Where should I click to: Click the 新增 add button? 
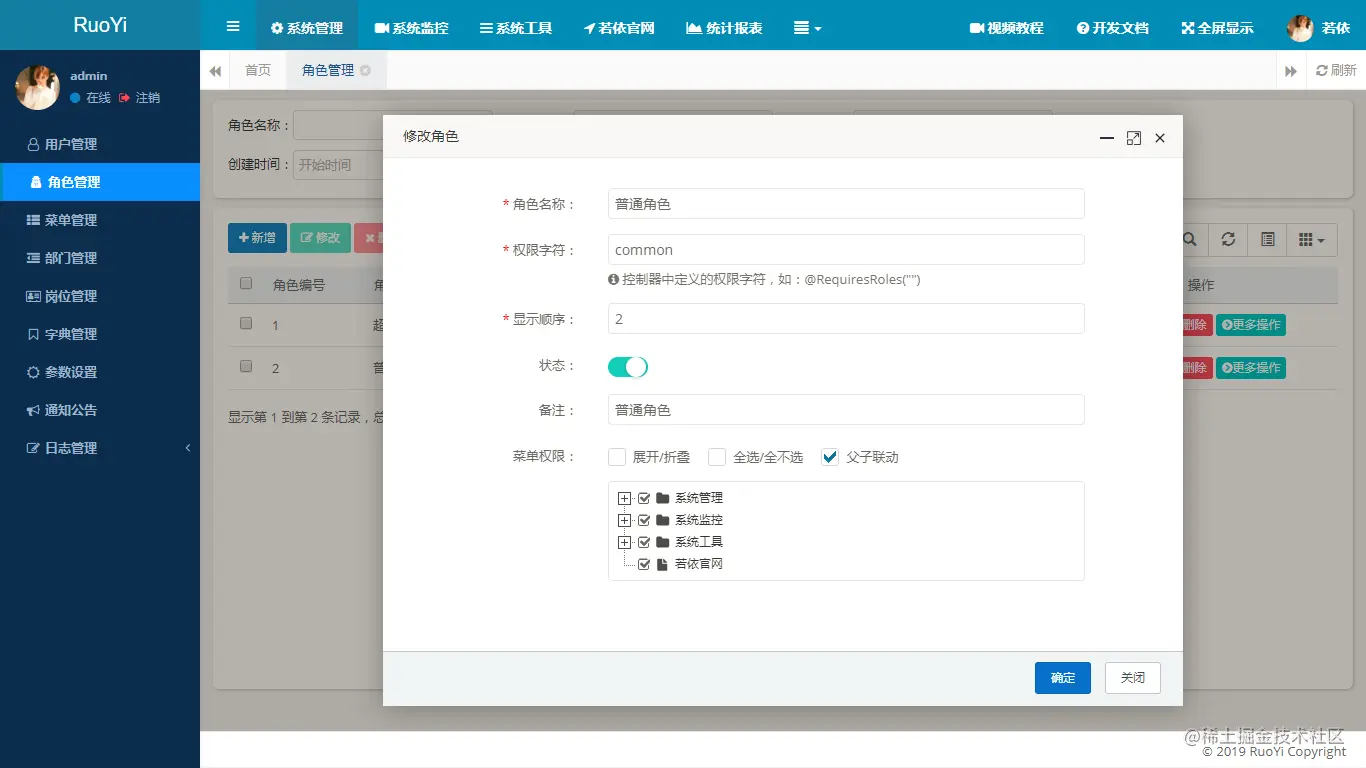[257, 238]
